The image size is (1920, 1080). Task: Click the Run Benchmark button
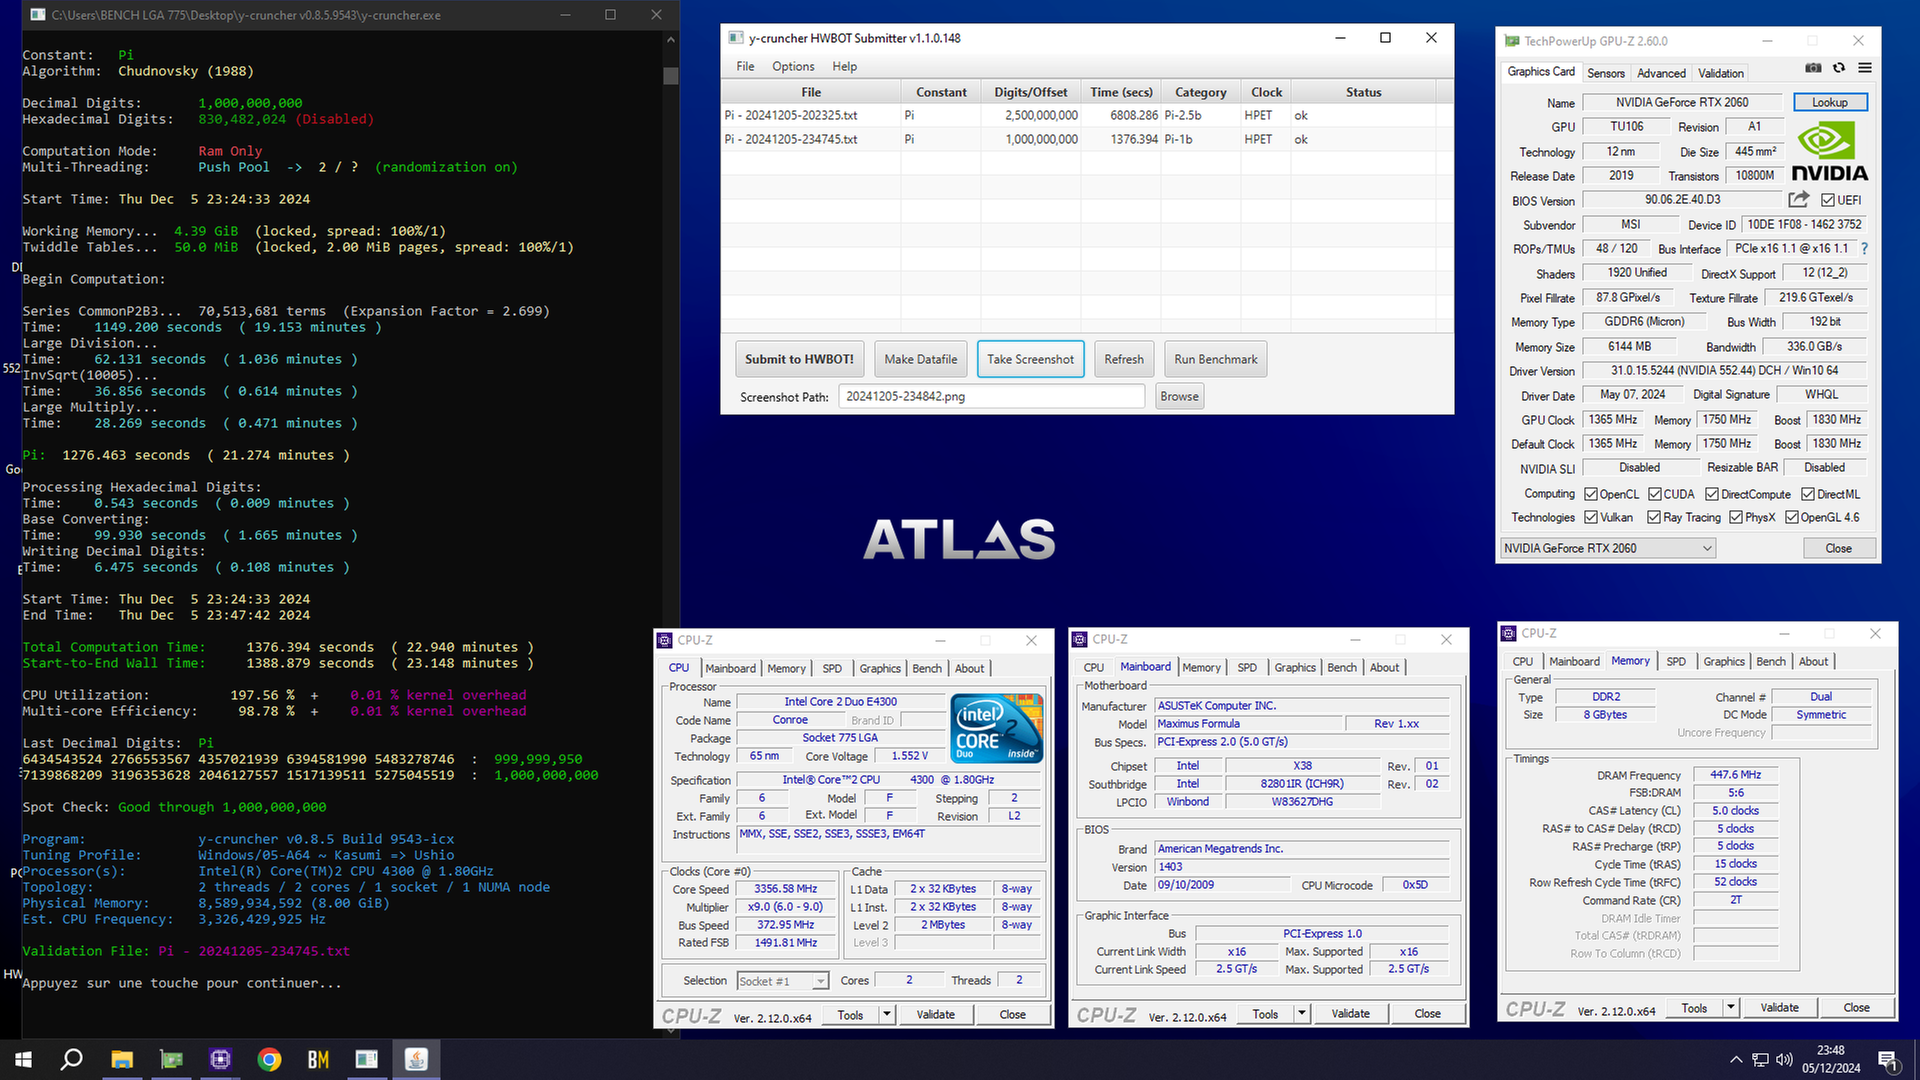[x=1216, y=359]
